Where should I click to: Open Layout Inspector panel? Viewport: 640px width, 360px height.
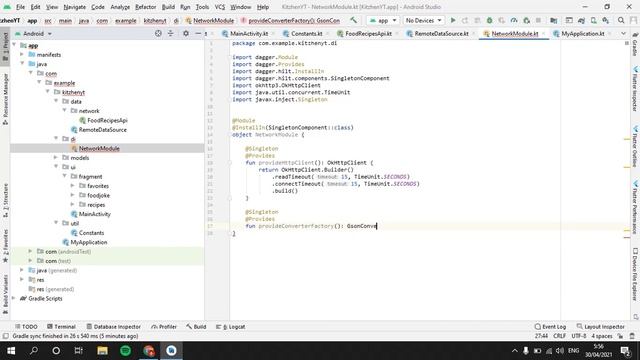(x=600, y=327)
